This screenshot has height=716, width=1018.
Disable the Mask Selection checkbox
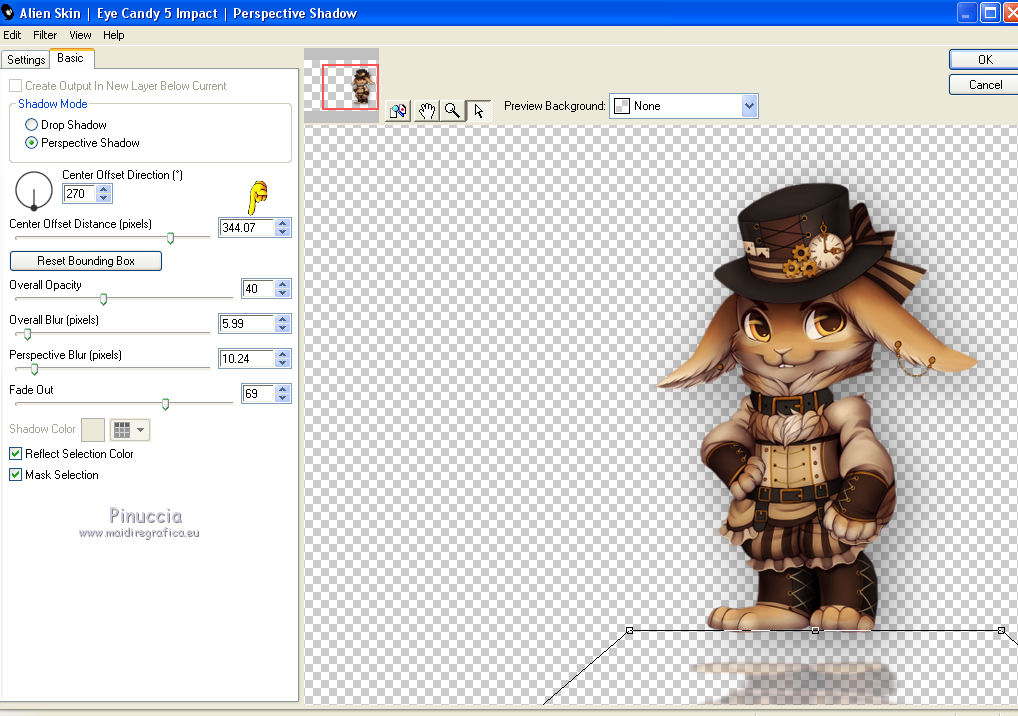point(16,475)
